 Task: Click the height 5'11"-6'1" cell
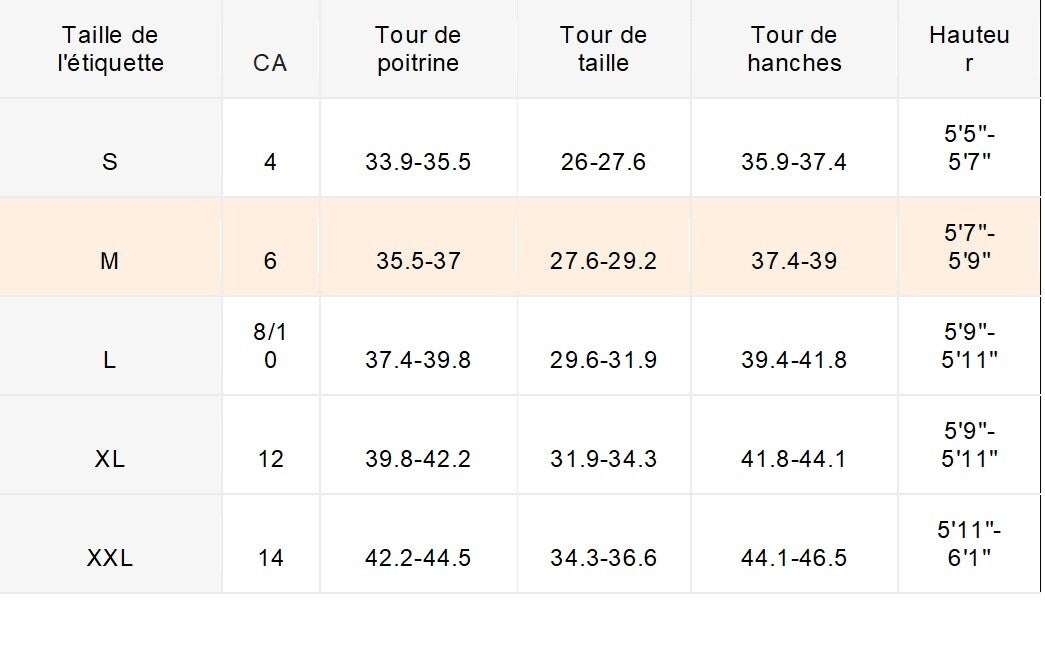969,543
